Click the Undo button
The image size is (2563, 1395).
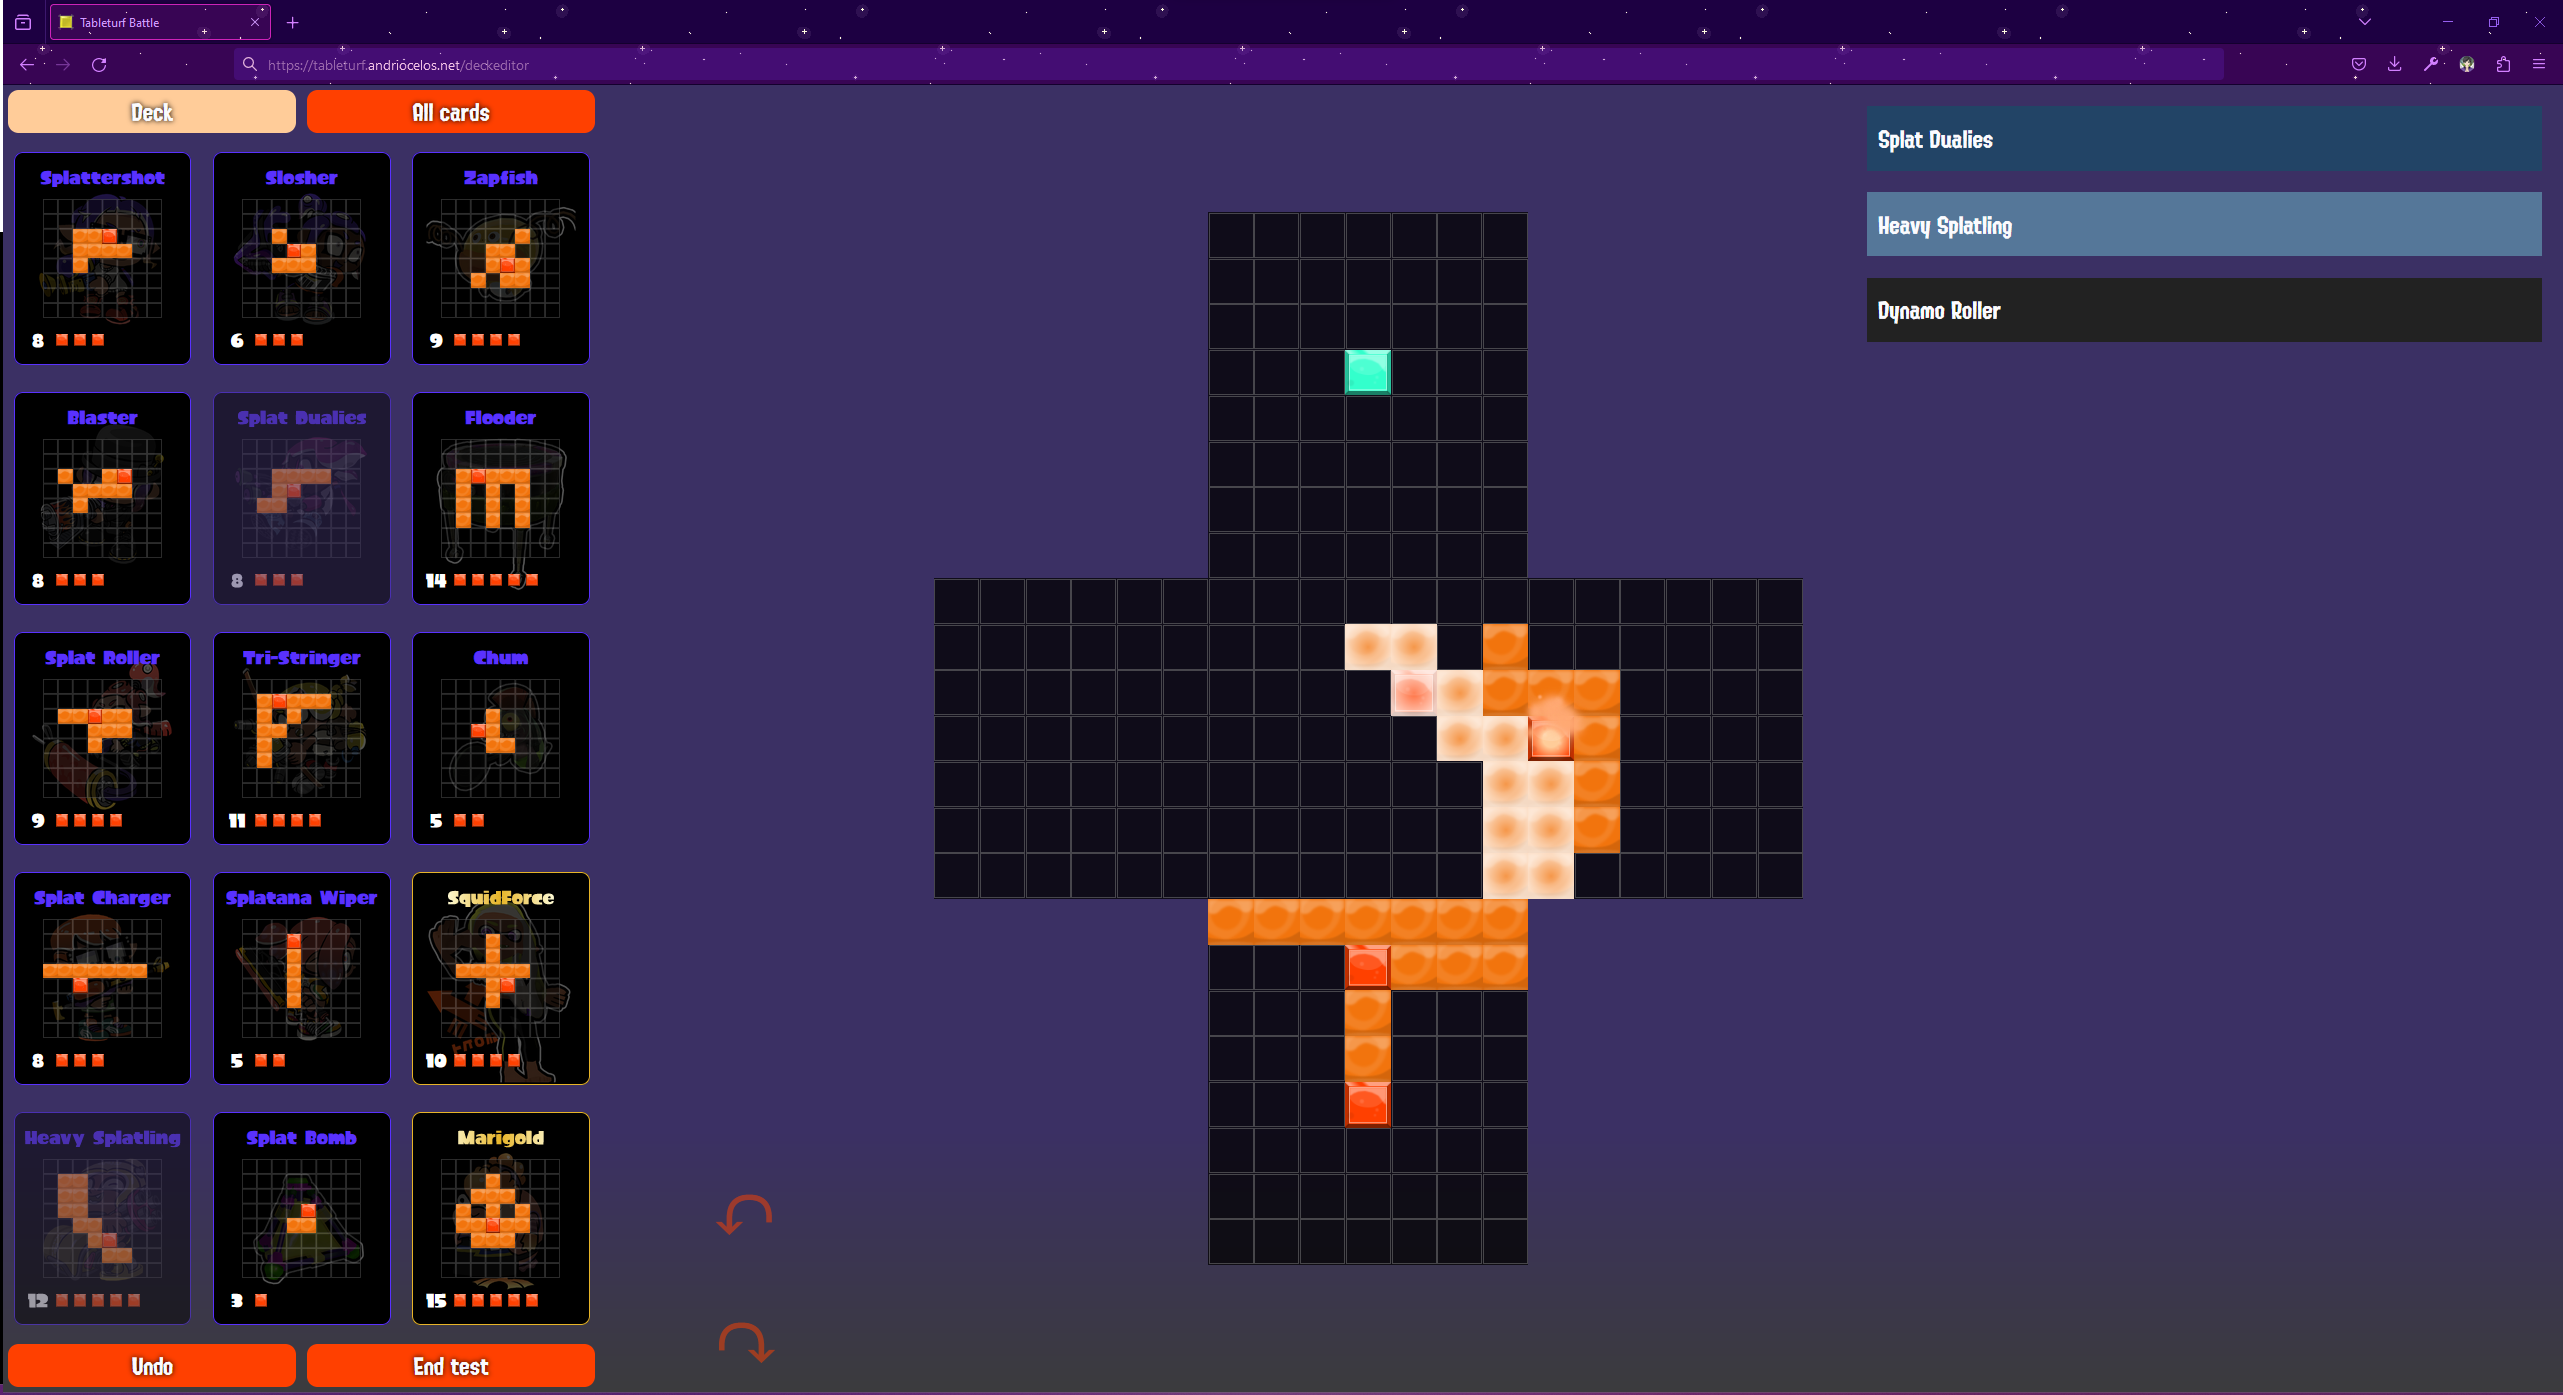pos(151,1366)
